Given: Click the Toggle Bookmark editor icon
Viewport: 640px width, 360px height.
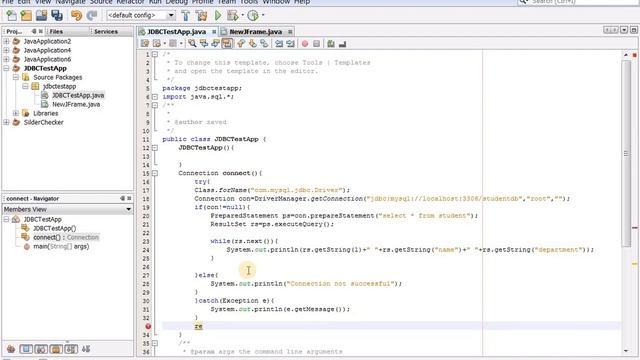Looking at the screenshot, I should pyautogui.click(x=264, y=44).
